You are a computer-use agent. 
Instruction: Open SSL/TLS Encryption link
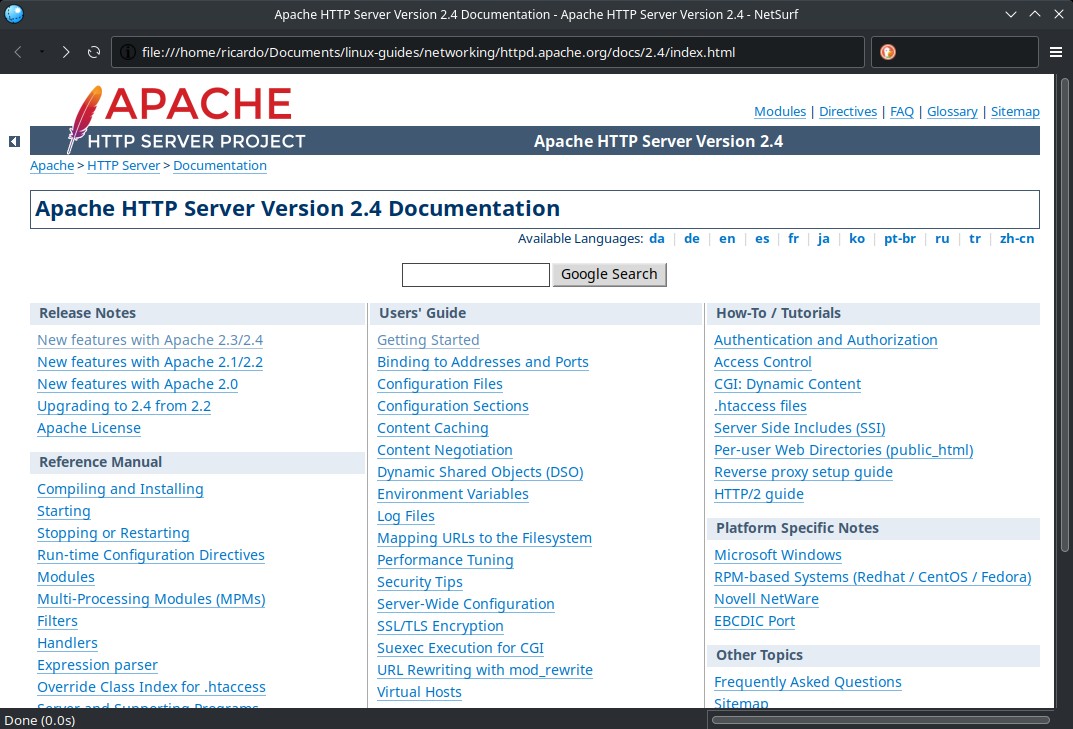click(x=440, y=626)
